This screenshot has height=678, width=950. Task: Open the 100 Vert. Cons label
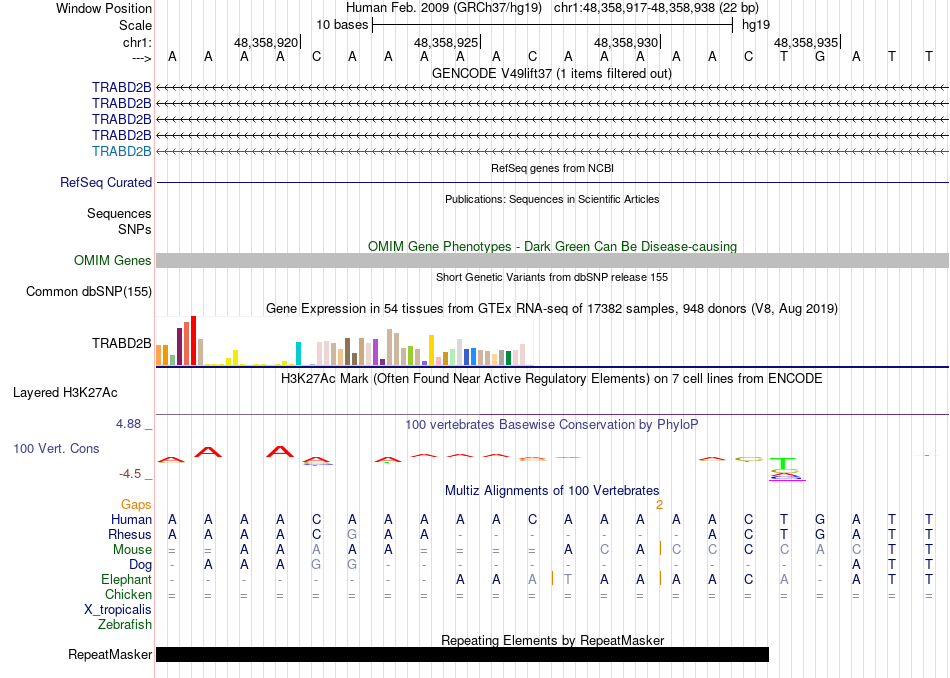[56, 448]
